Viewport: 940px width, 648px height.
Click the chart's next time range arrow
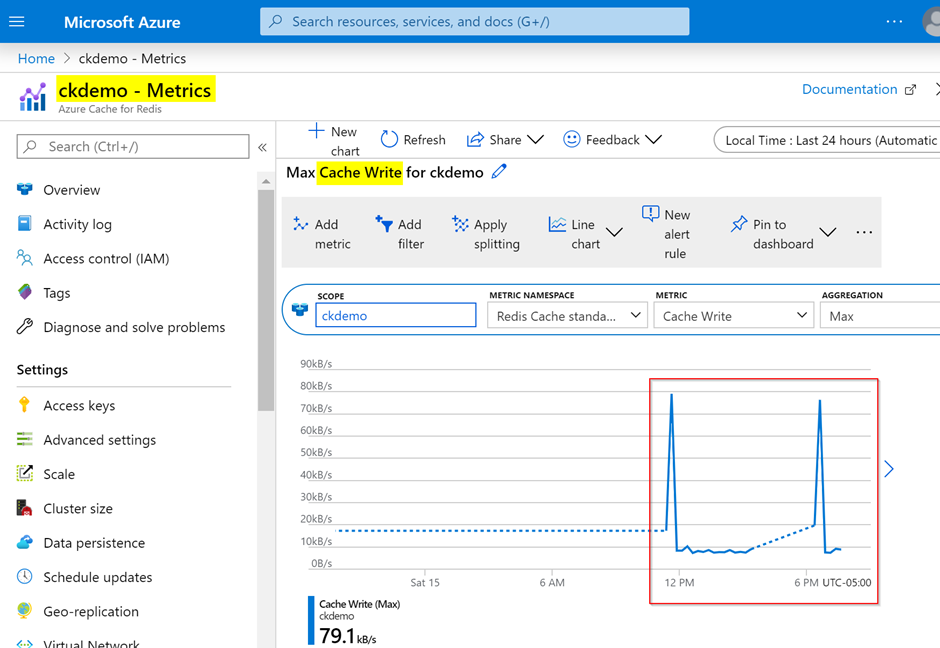coord(888,469)
